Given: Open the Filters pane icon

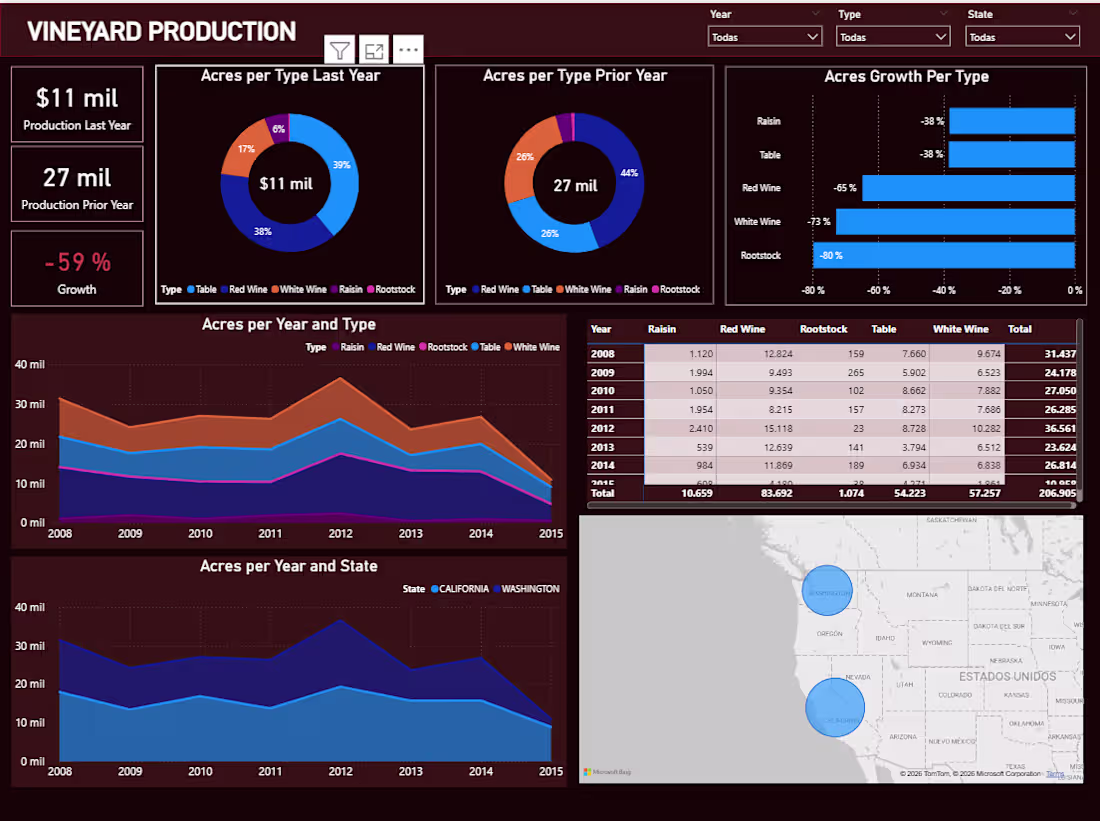Looking at the screenshot, I should click(x=339, y=48).
